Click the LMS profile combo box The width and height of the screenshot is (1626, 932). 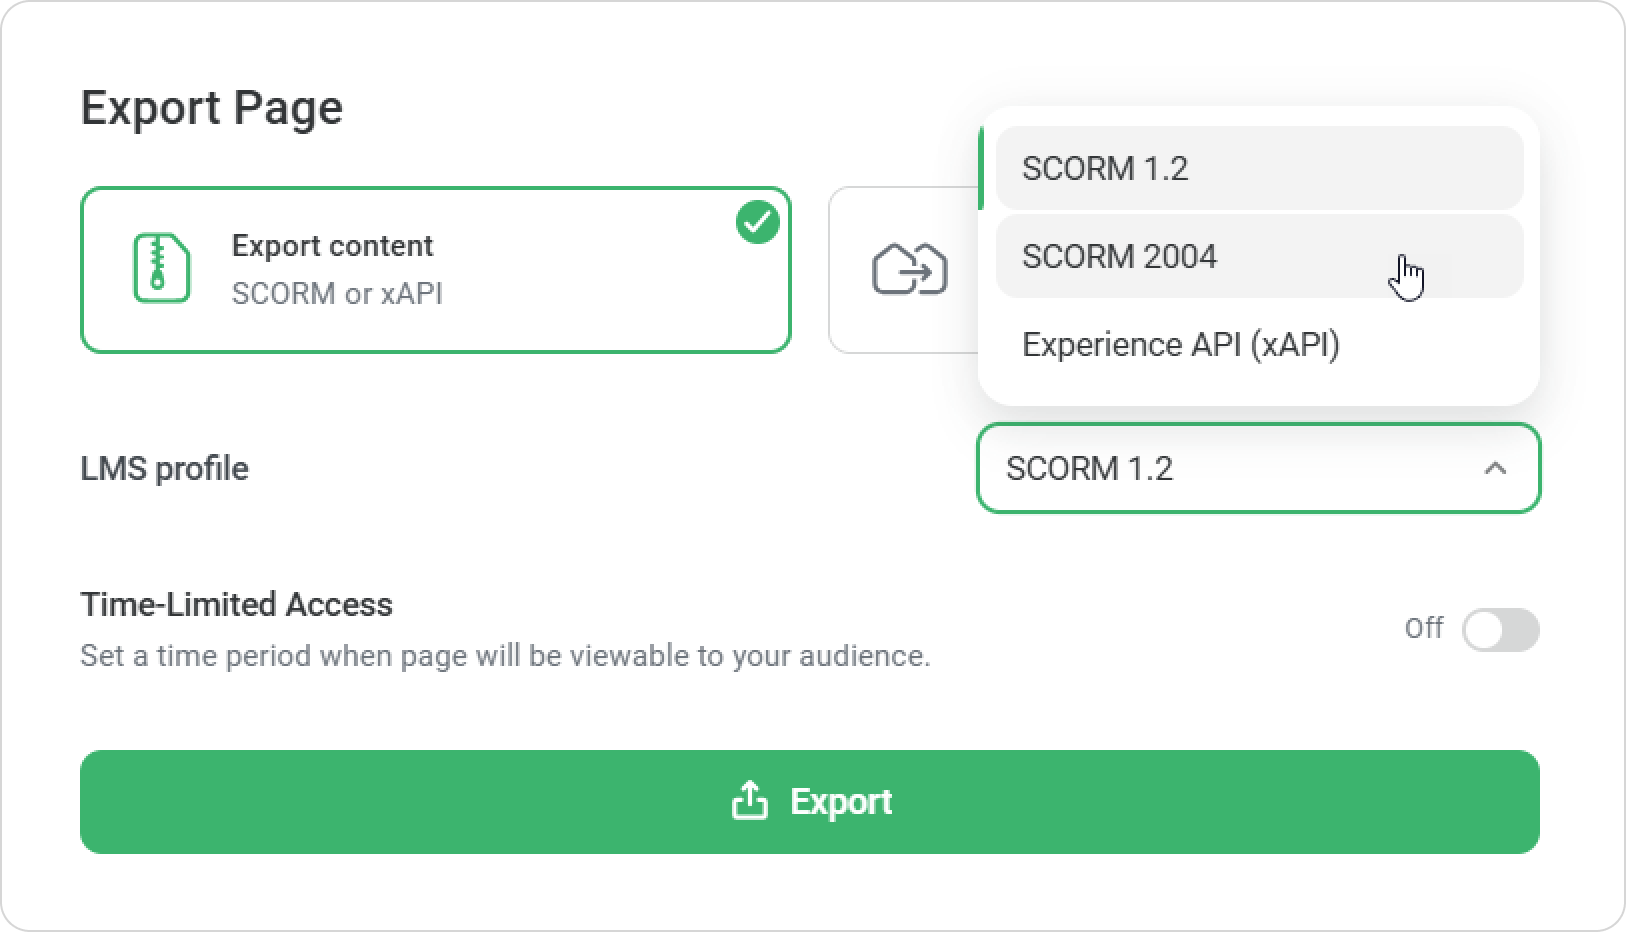pyautogui.click(x=1230, y=468)
